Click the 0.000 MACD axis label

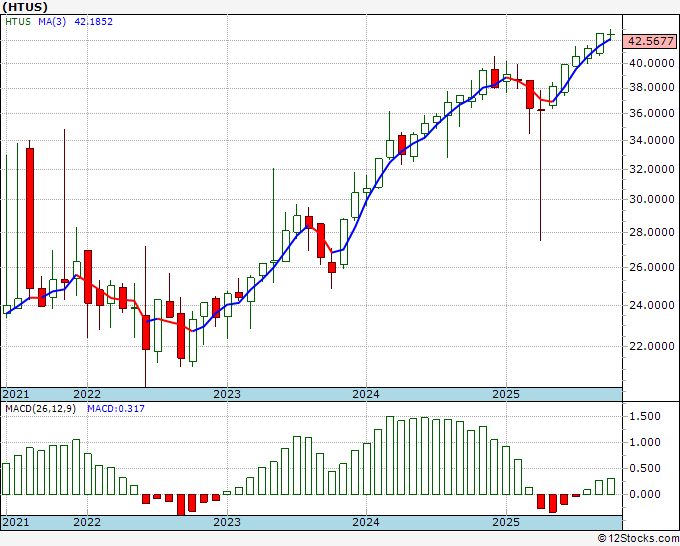coord(644,494)
